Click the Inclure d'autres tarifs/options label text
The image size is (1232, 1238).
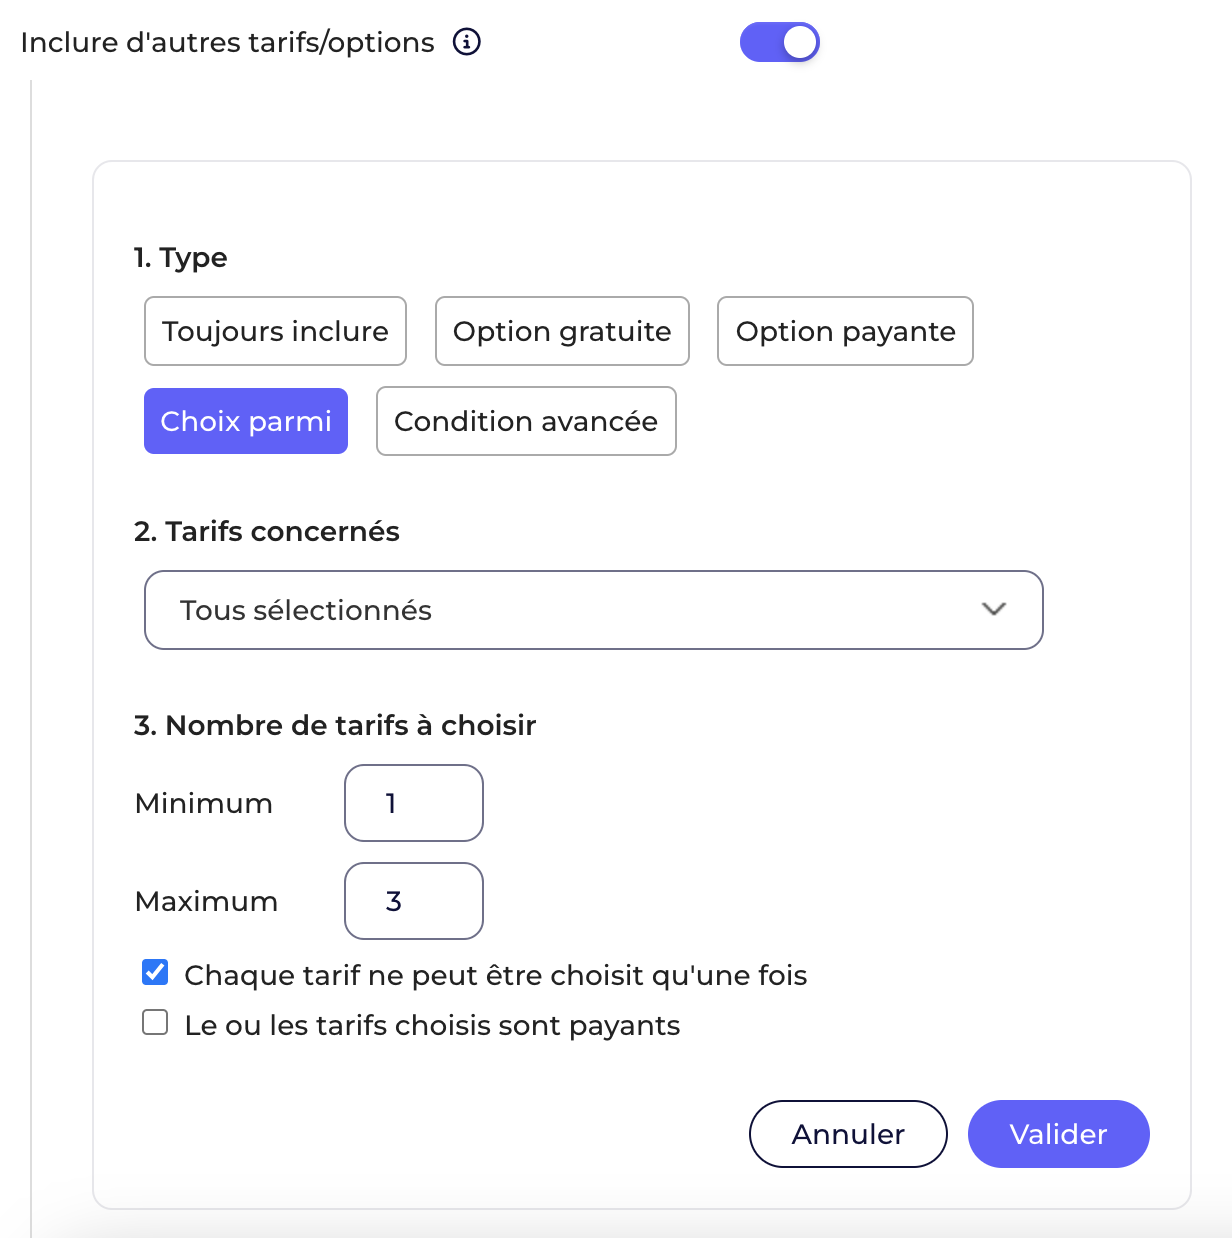tap(227, 42)
